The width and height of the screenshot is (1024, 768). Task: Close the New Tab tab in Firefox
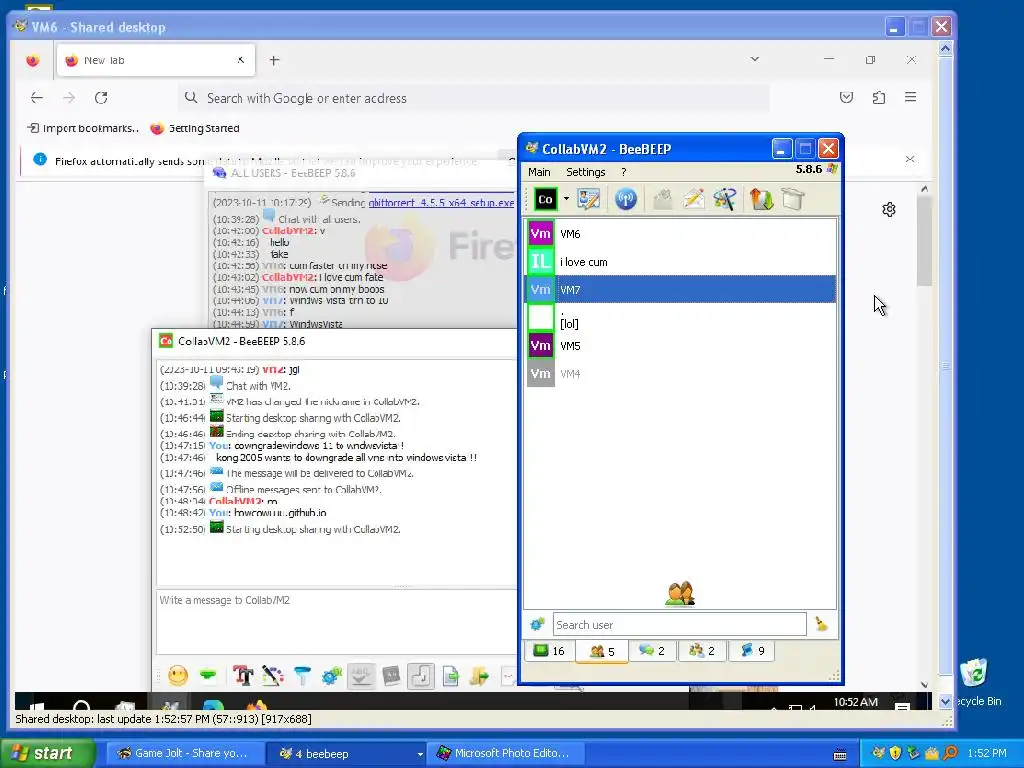tap(241, 60)
